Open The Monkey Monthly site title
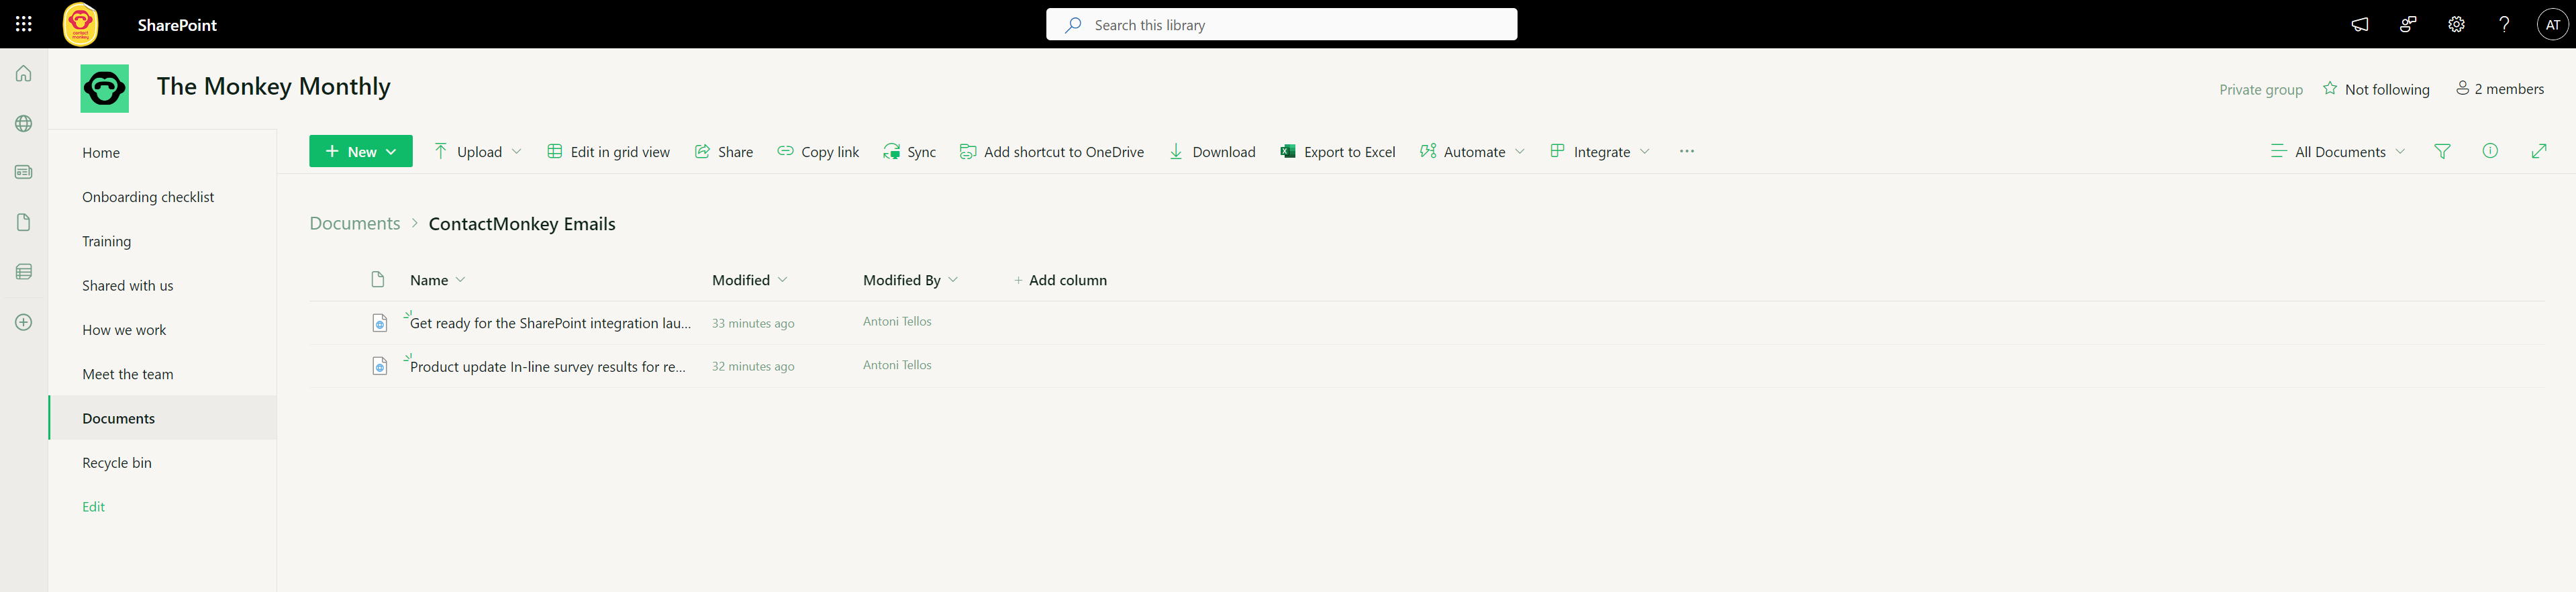The height and width of the screenshot is (592, 2576). coord(273,86)
